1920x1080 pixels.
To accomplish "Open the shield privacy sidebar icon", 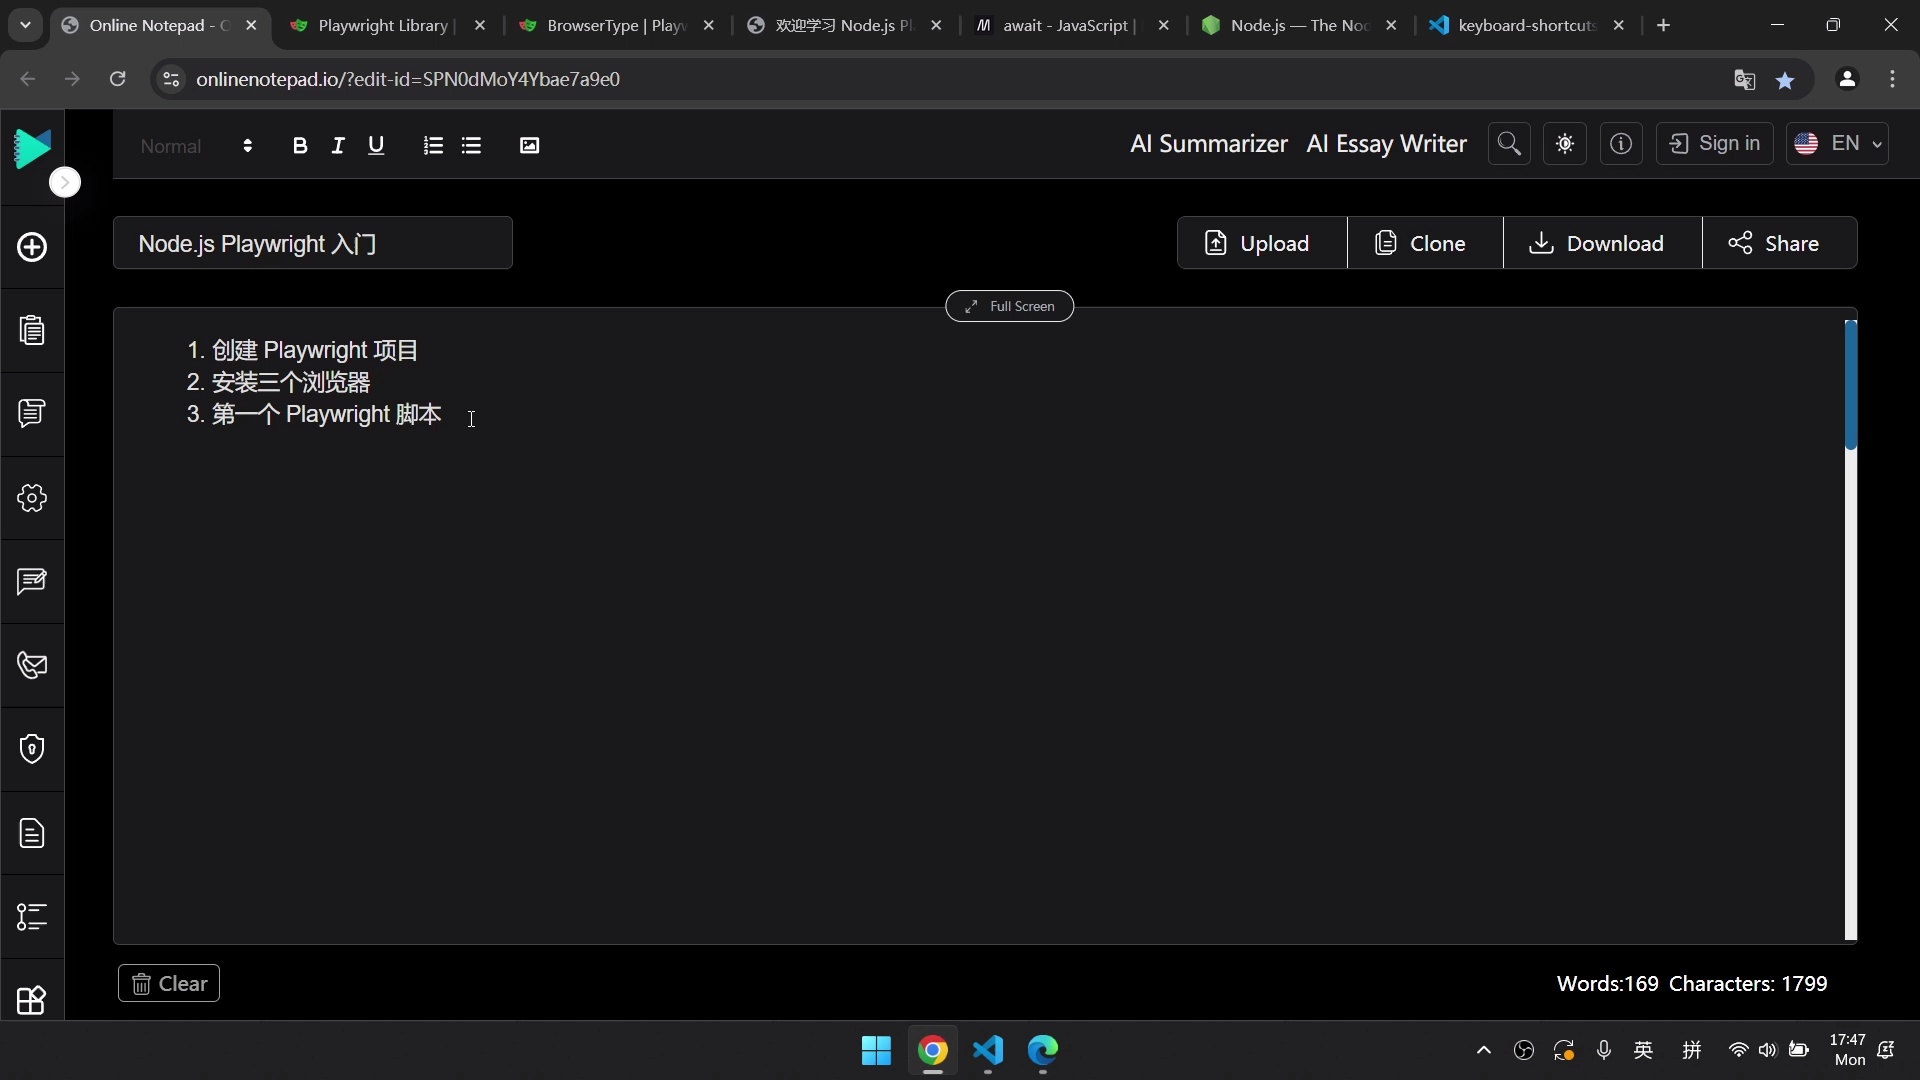I will [x=32, y=749].
